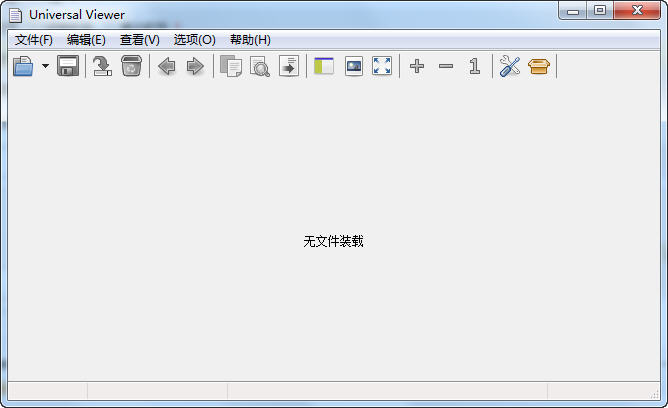Click the orange box plugins icon
Image resolution: width=668 pixels, height=408 pixels.
point(539,66)
